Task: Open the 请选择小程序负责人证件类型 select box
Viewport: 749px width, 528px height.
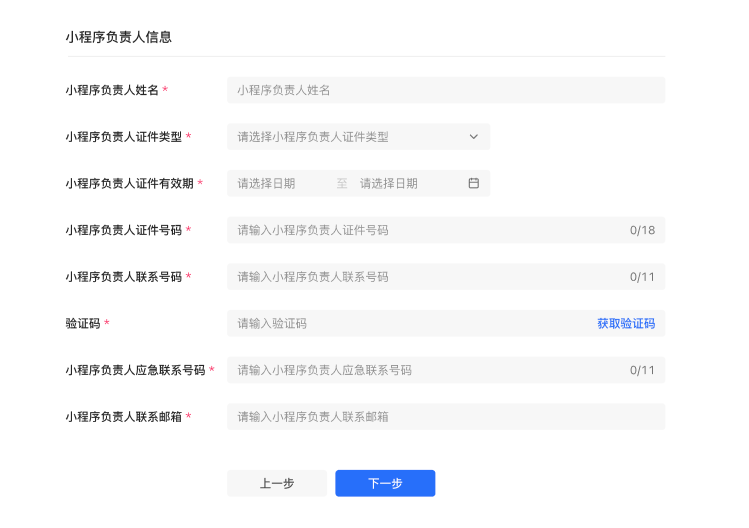Action: [x=350, y=137]
